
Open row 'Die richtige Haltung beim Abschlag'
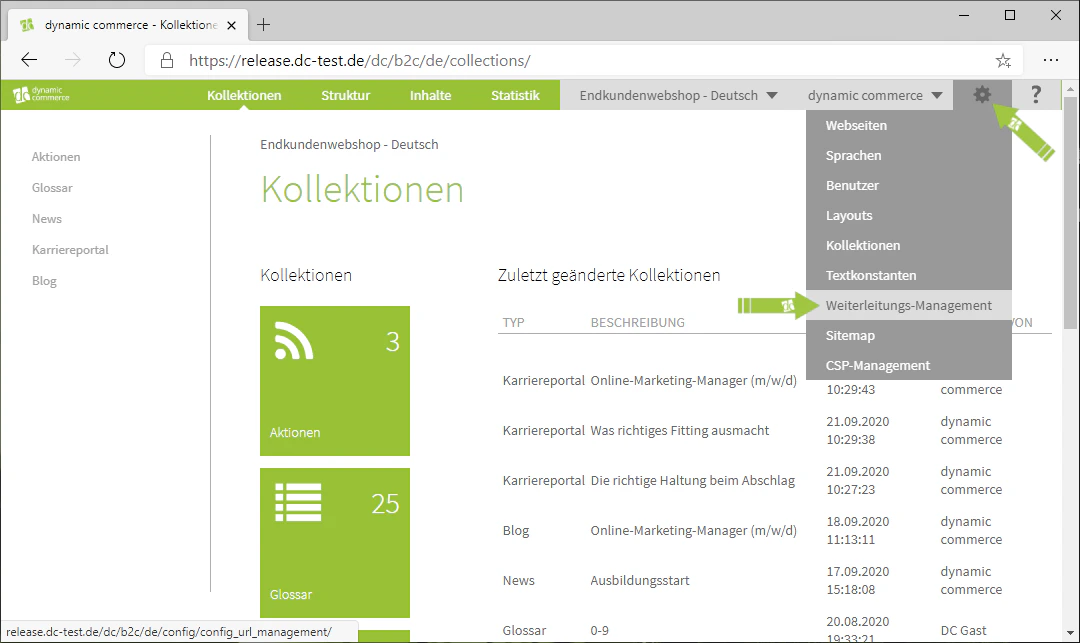692,481
